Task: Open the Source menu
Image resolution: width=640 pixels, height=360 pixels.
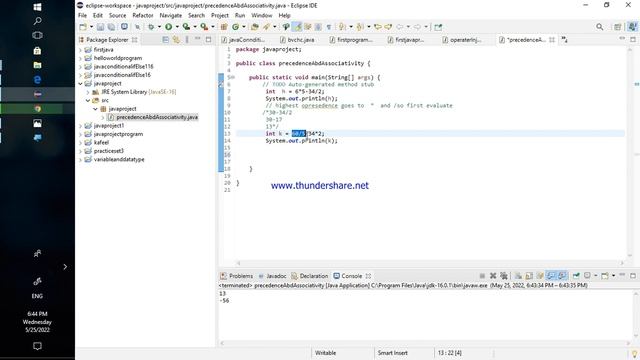Action: click(118, 16)
